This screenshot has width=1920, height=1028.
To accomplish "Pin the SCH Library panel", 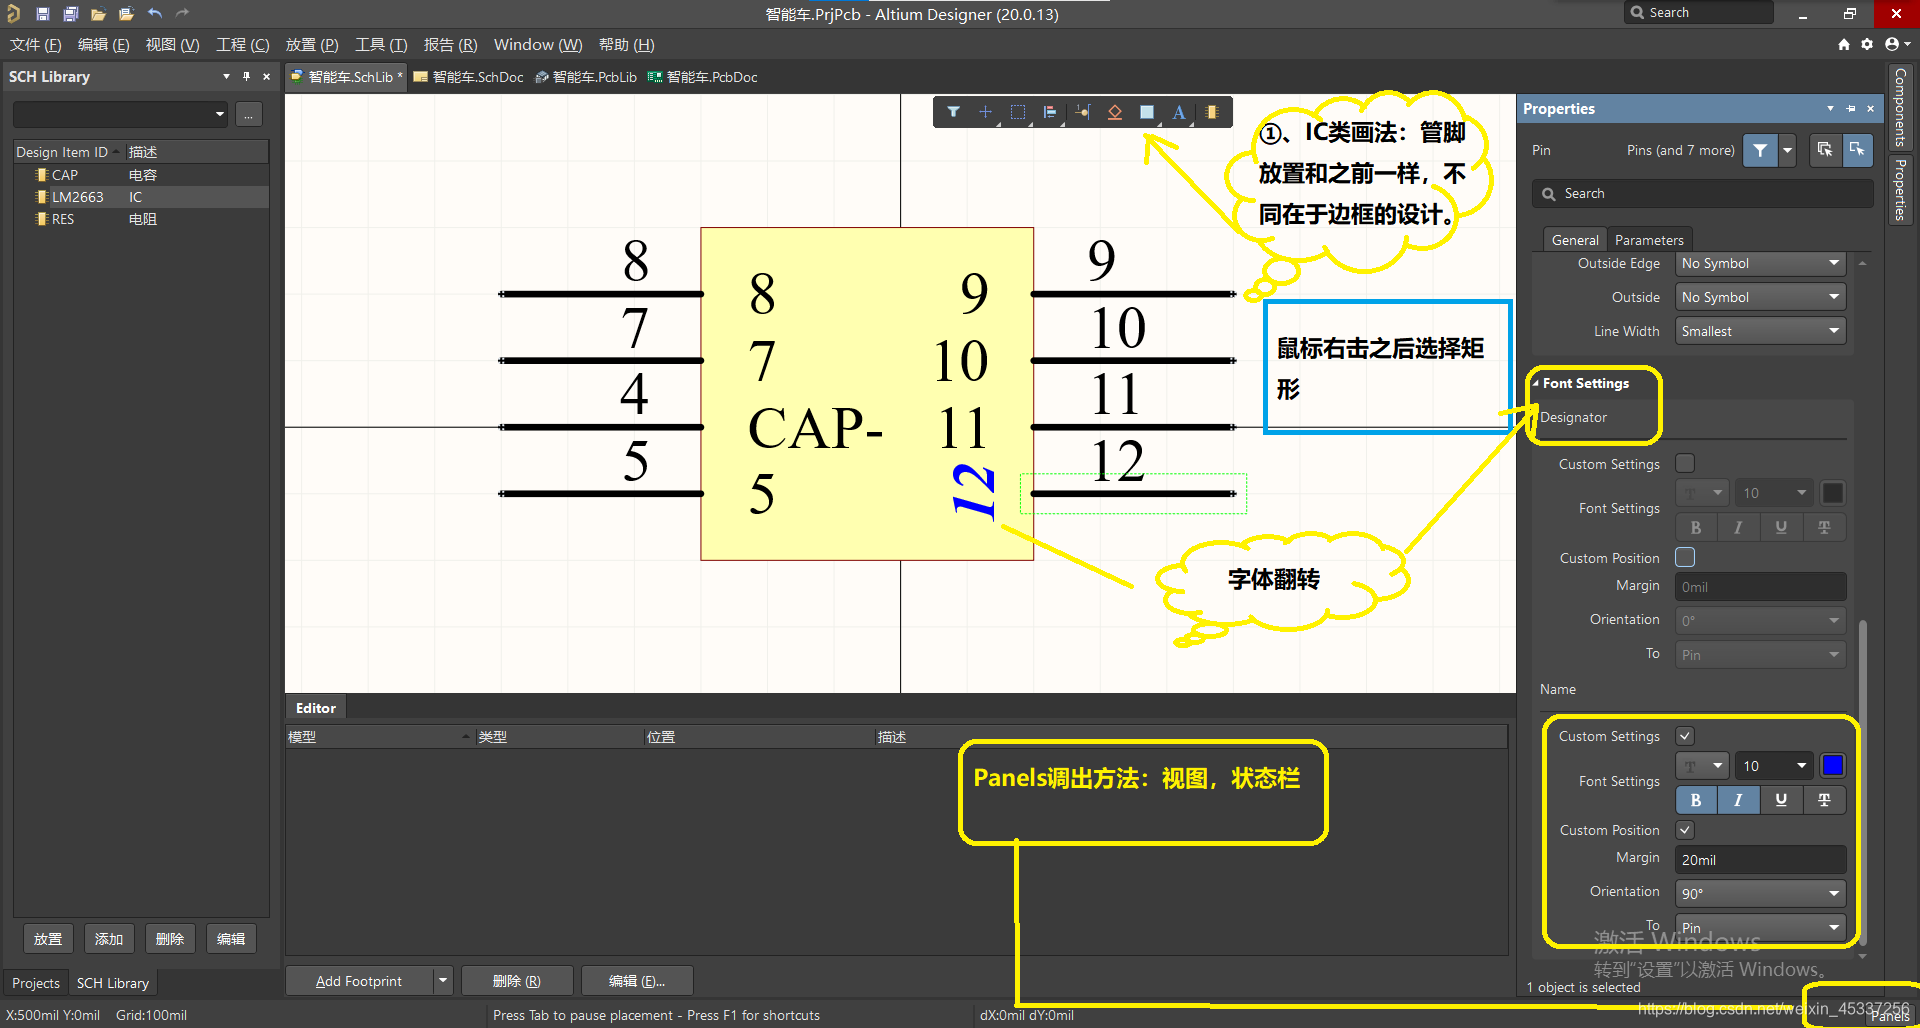I will [x=246, y=76].
